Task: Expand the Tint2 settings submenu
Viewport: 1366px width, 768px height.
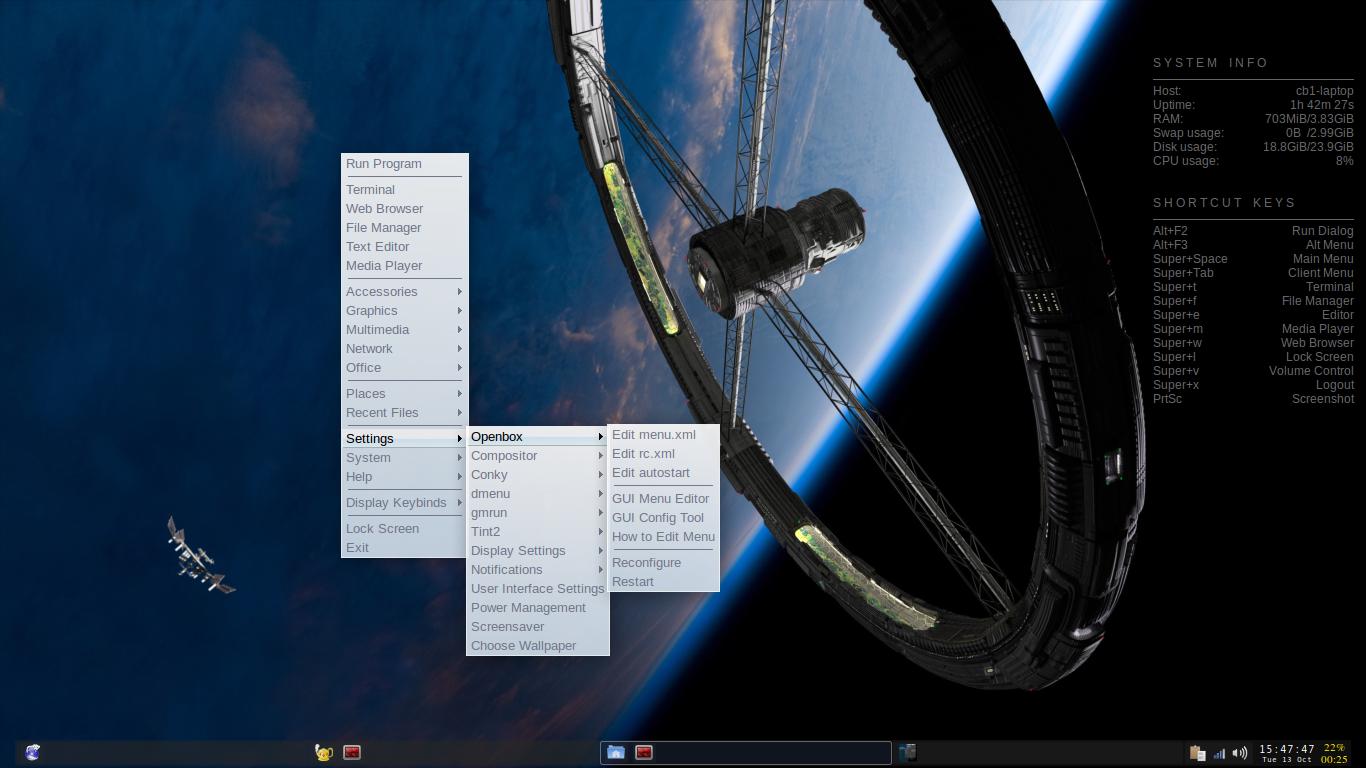Action: click(x=538, y=532)
